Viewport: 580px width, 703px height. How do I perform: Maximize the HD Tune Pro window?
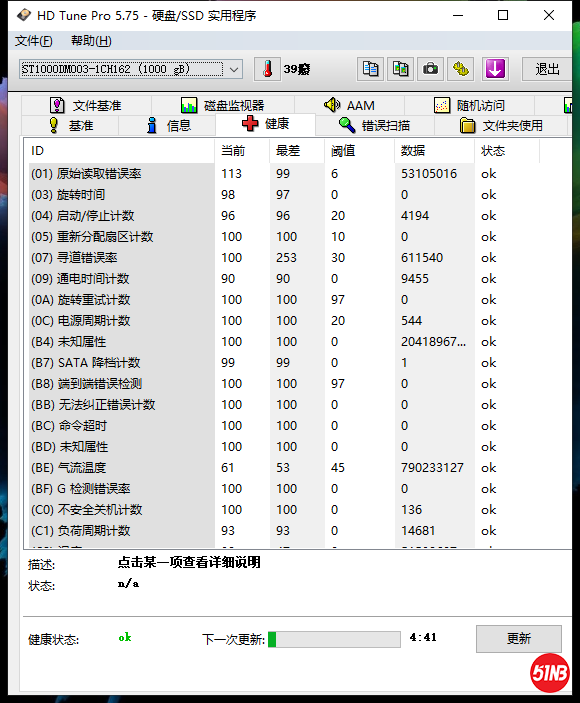[503, 15]
